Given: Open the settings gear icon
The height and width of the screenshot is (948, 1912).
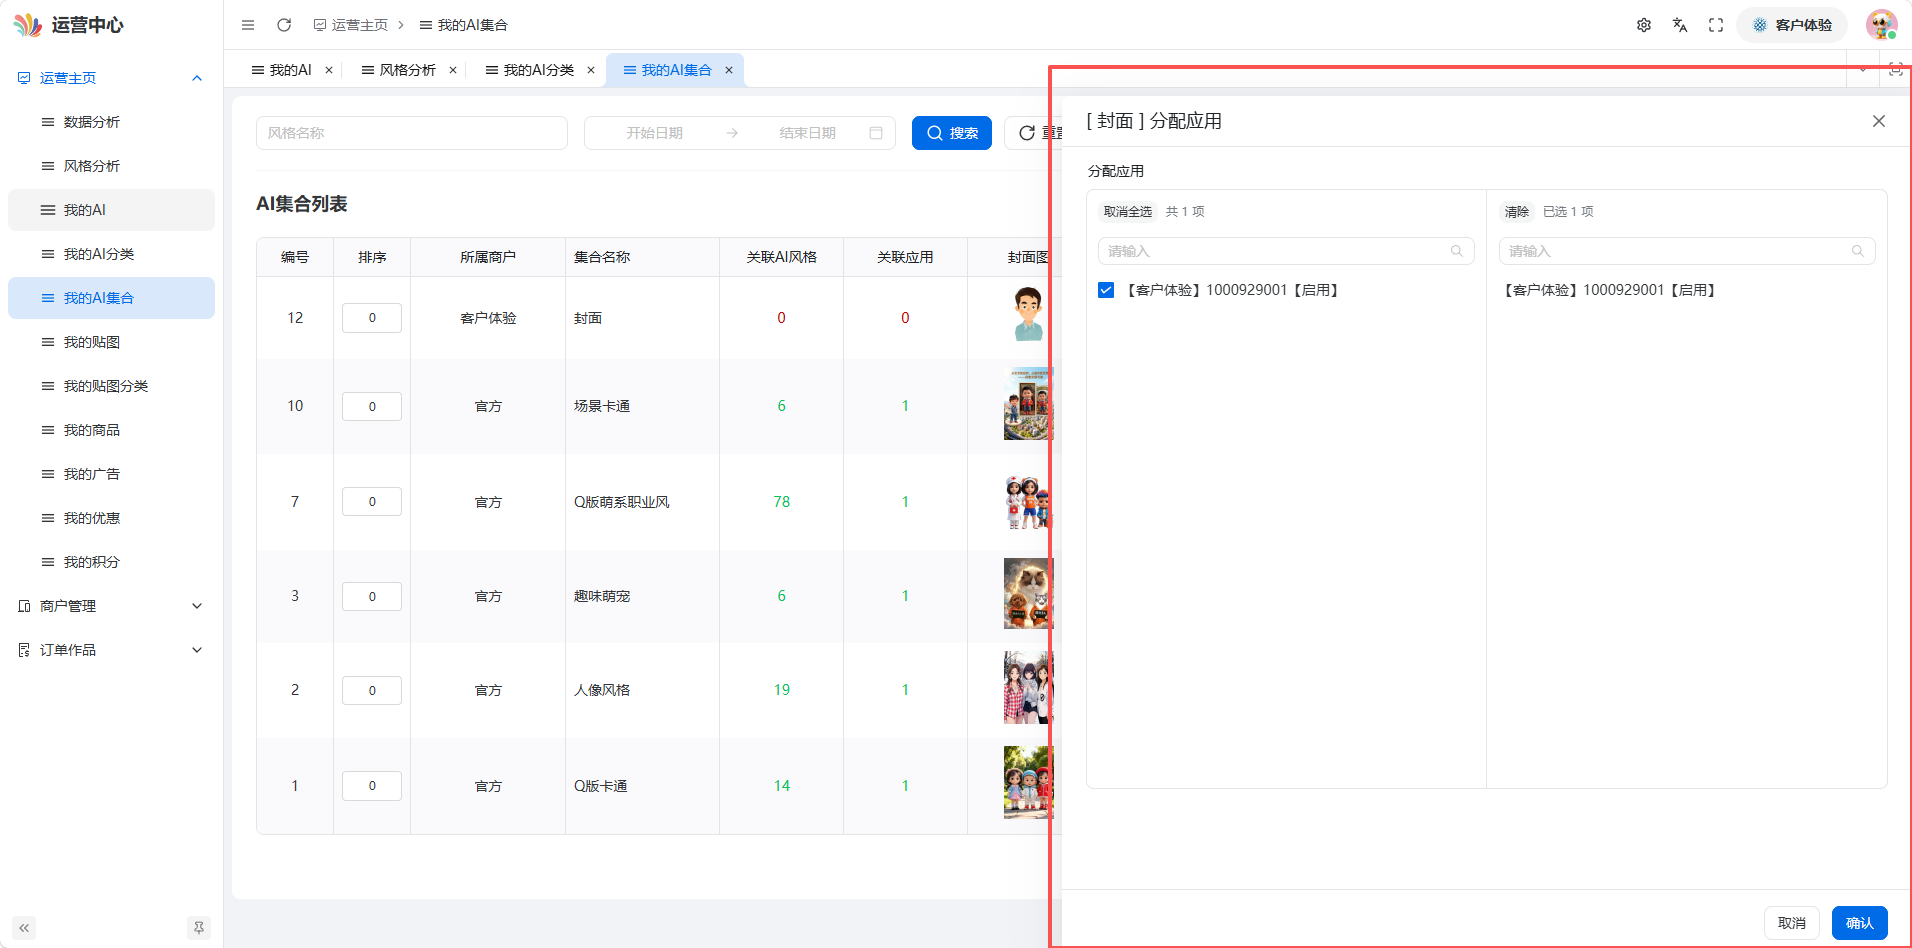Looking at the screenshot, I should click(x=1644, y=25).
